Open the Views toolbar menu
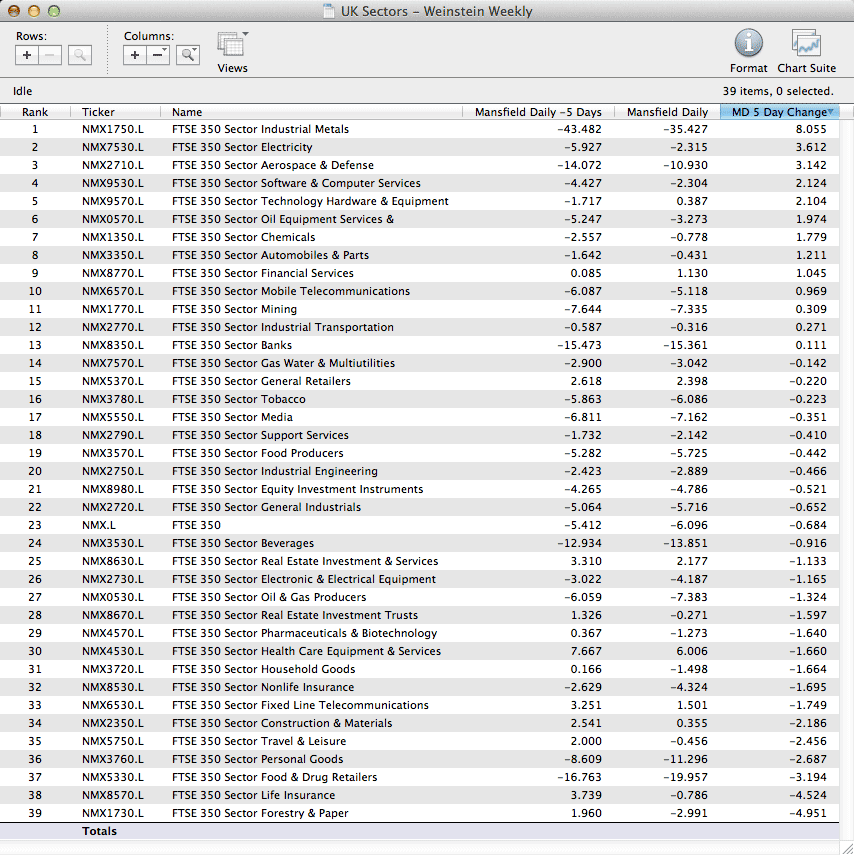The width and height of the screenshot is (854, 855). coord(232,46)
